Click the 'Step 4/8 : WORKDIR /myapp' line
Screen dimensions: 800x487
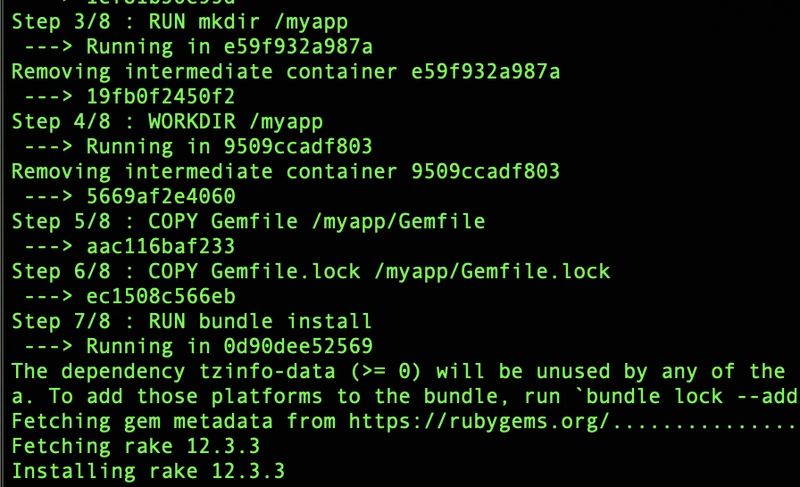(167, 122)
